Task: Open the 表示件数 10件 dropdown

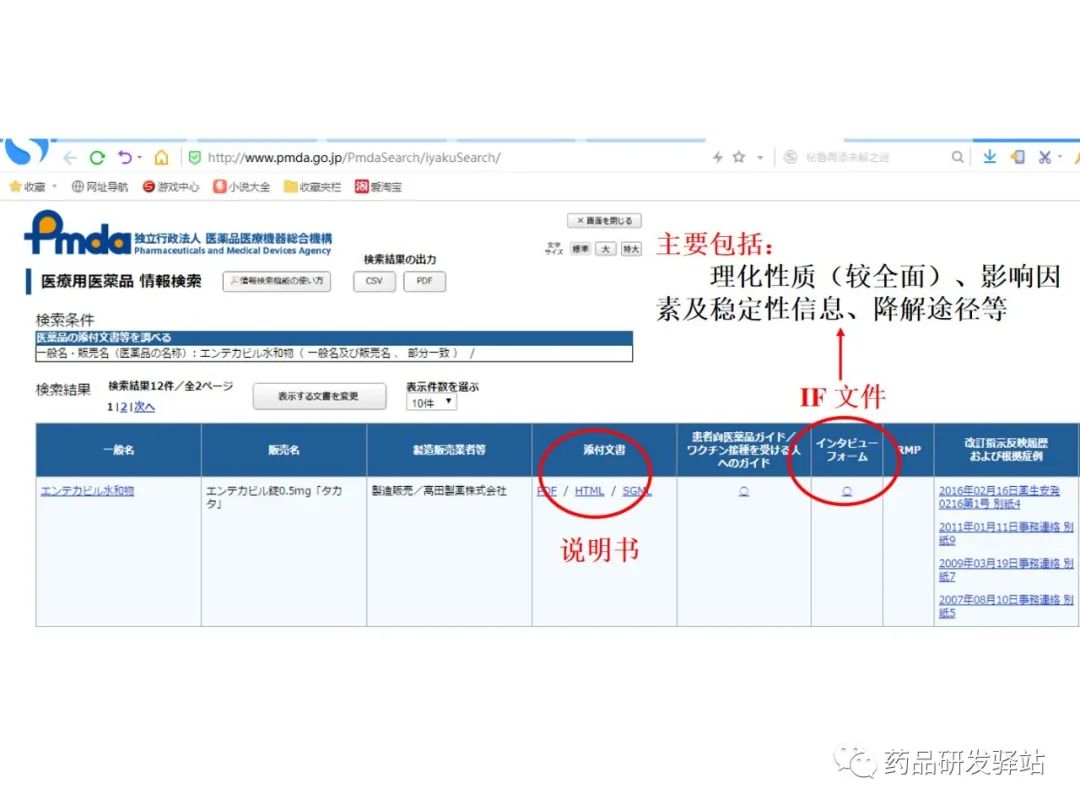Action: pos(431,403)
